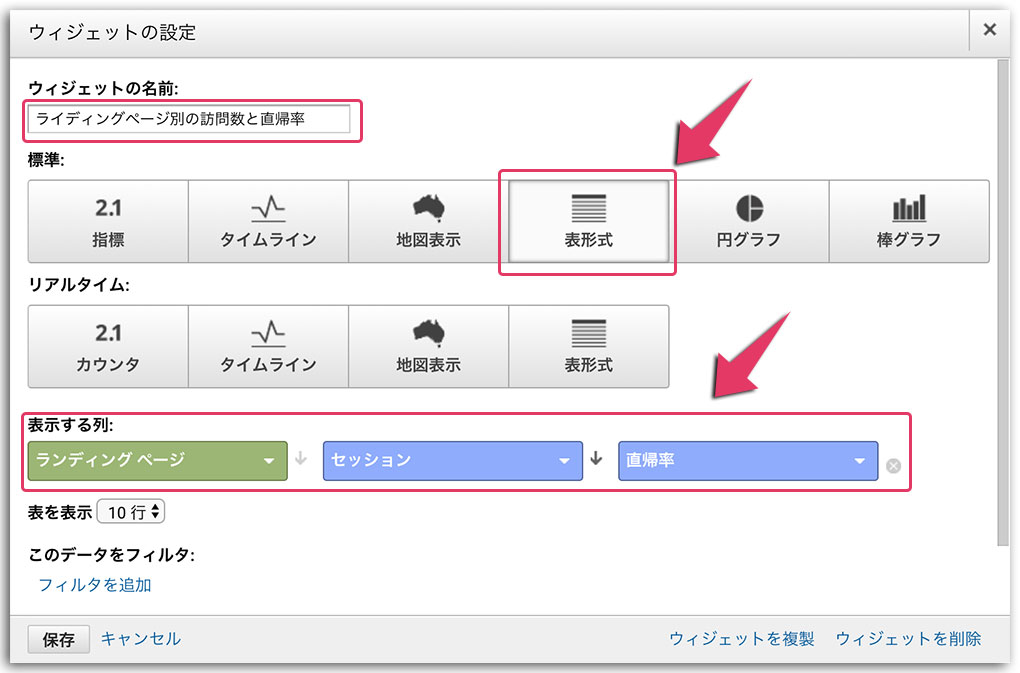
Task: Click the highlighted 表形式 widget icon
Action: (587, 221)
